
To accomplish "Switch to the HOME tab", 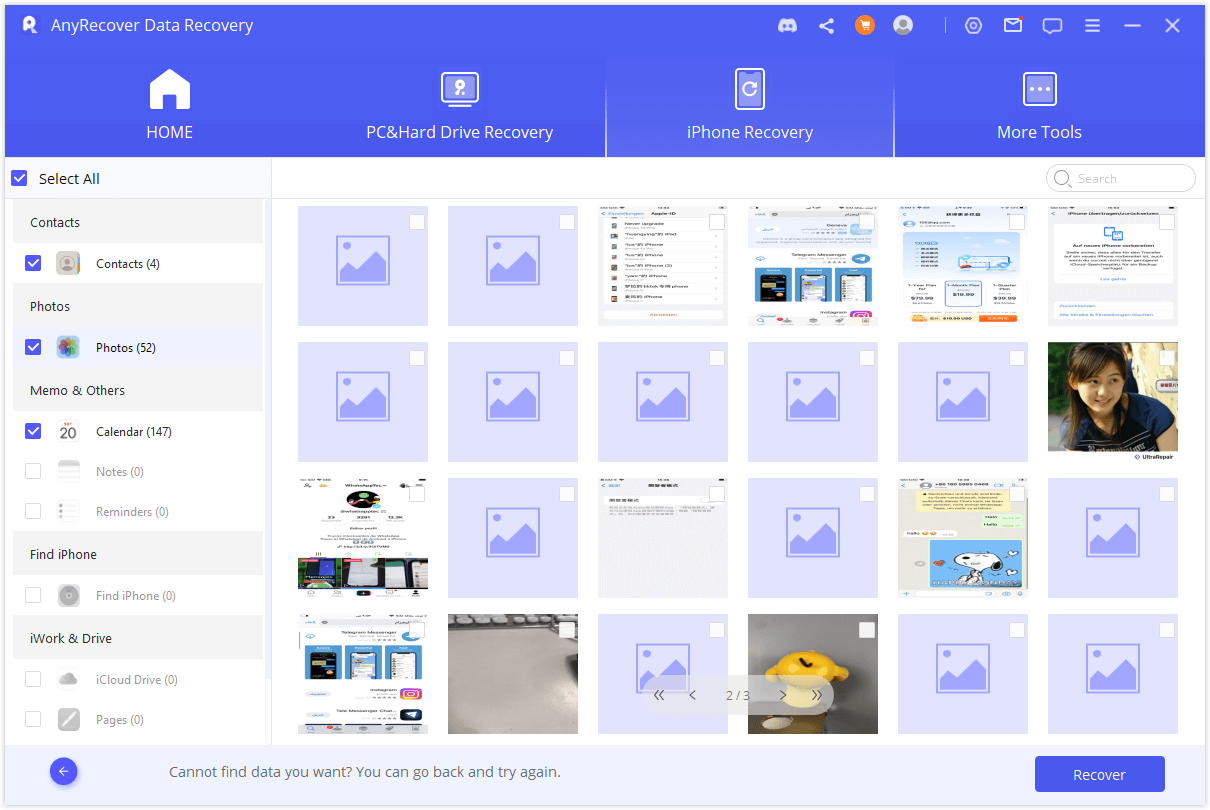I will tap(169, 107).
